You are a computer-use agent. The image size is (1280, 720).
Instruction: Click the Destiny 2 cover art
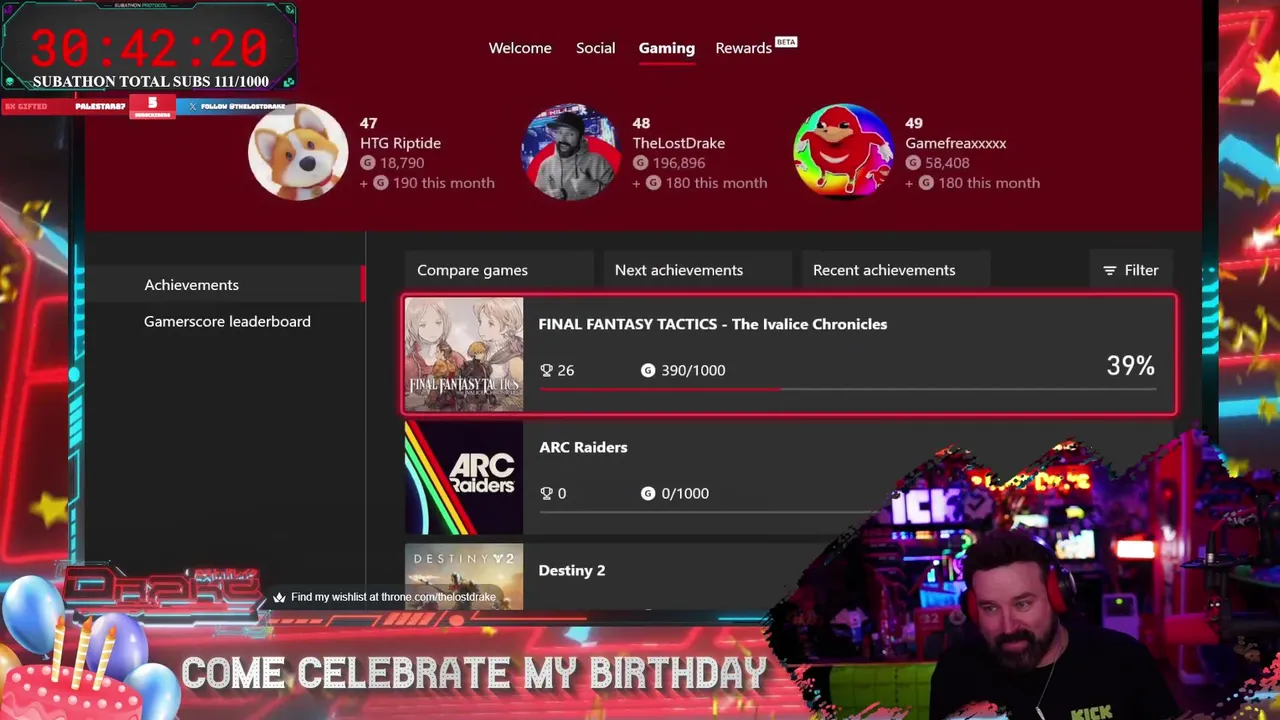[x=464, y=577]
